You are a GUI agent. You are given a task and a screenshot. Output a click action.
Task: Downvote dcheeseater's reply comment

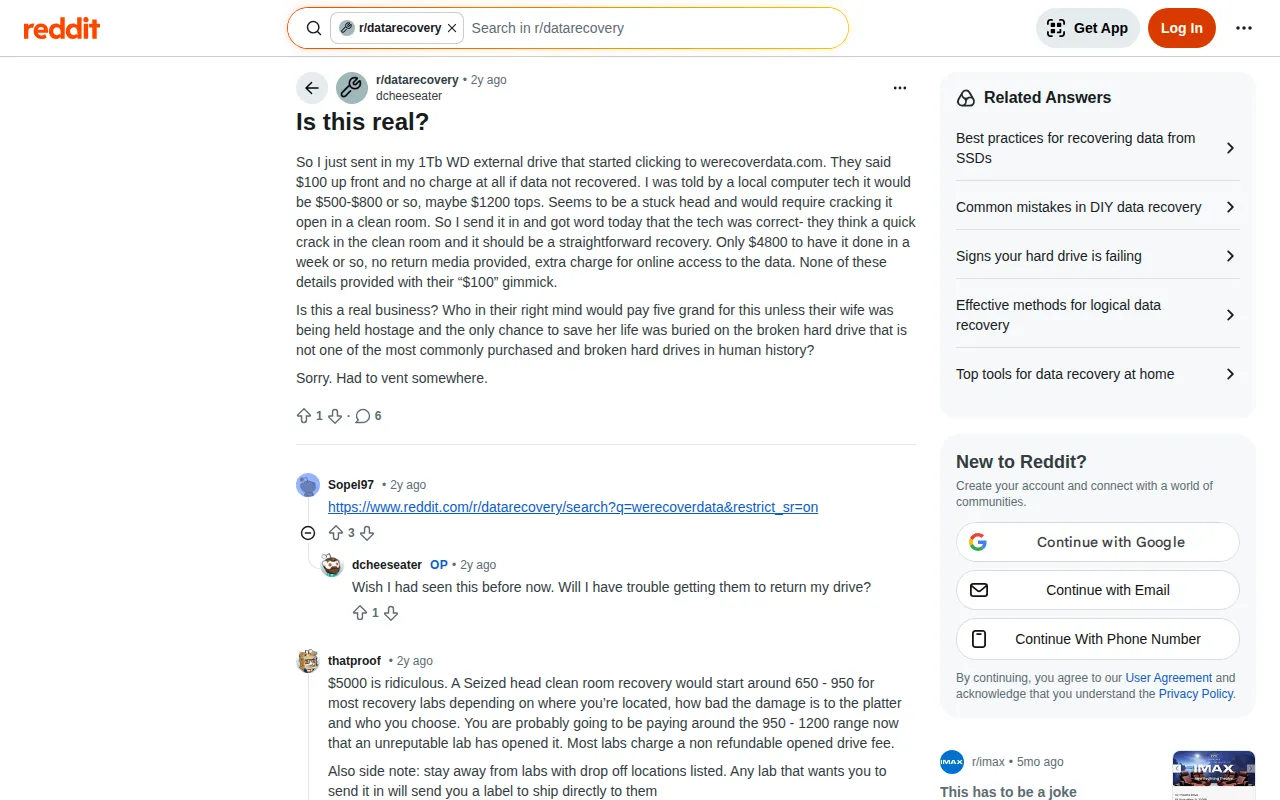(391, 613)
